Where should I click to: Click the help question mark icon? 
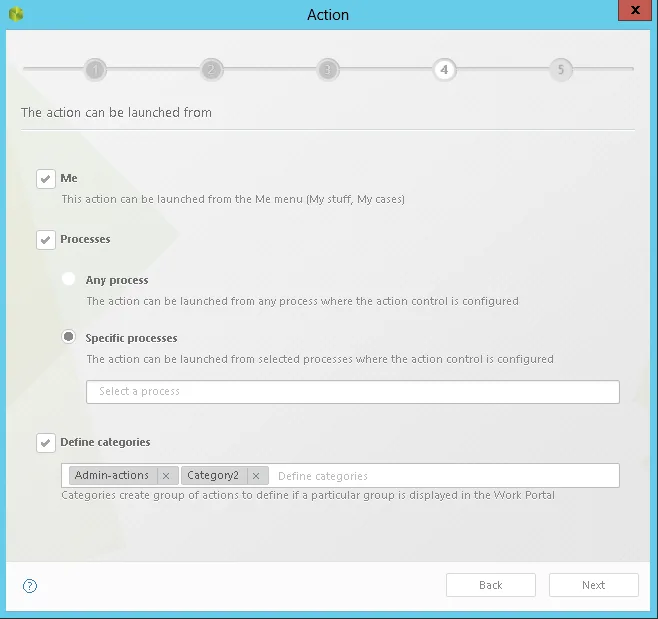coord(30,586)
